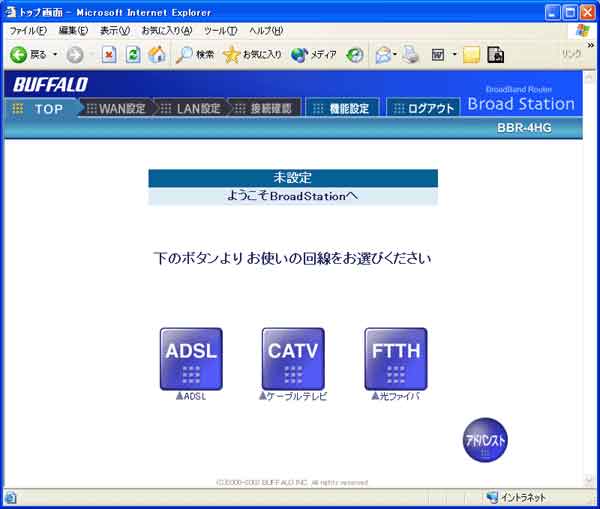The image size is (600, 509).
Task: Open the History clock icon
Action: click(355, 55)
